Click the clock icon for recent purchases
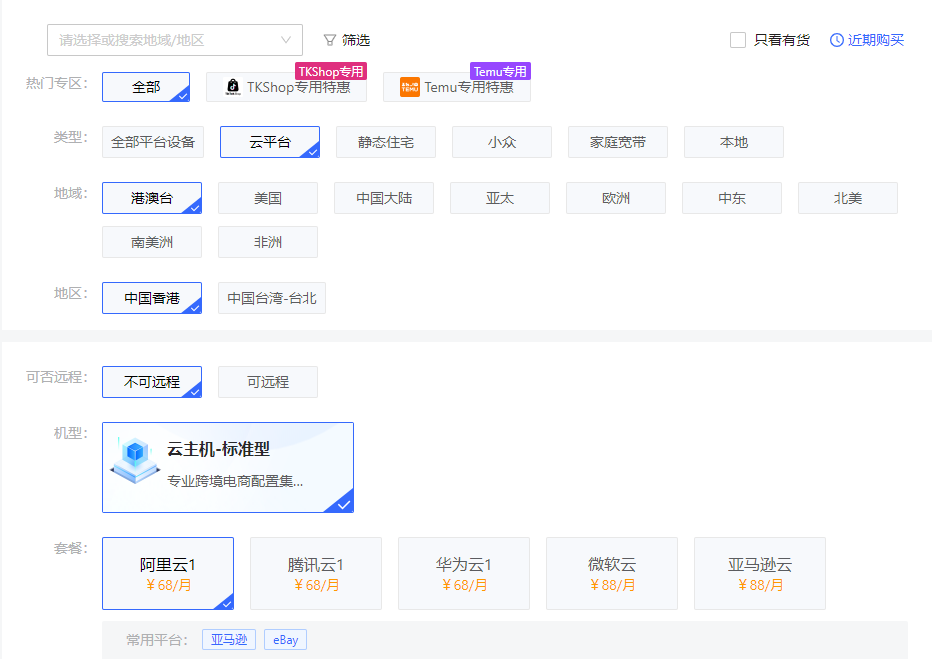The image size is (932, 659). [x=837, y=40]
